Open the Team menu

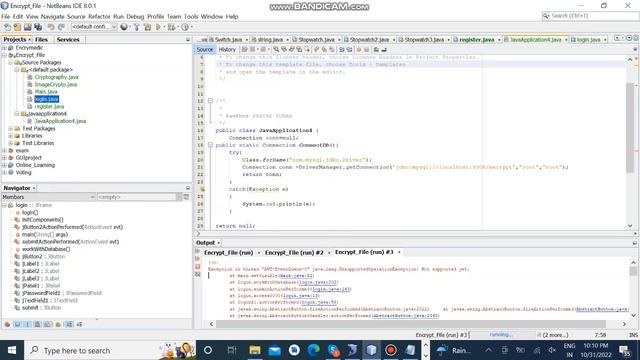click(x=174, y=16)
